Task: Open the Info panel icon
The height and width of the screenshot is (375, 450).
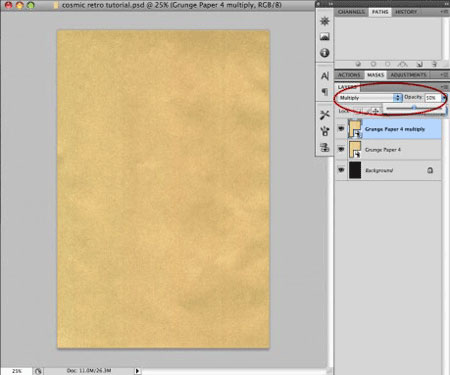Action: click(x=325, y=53)
